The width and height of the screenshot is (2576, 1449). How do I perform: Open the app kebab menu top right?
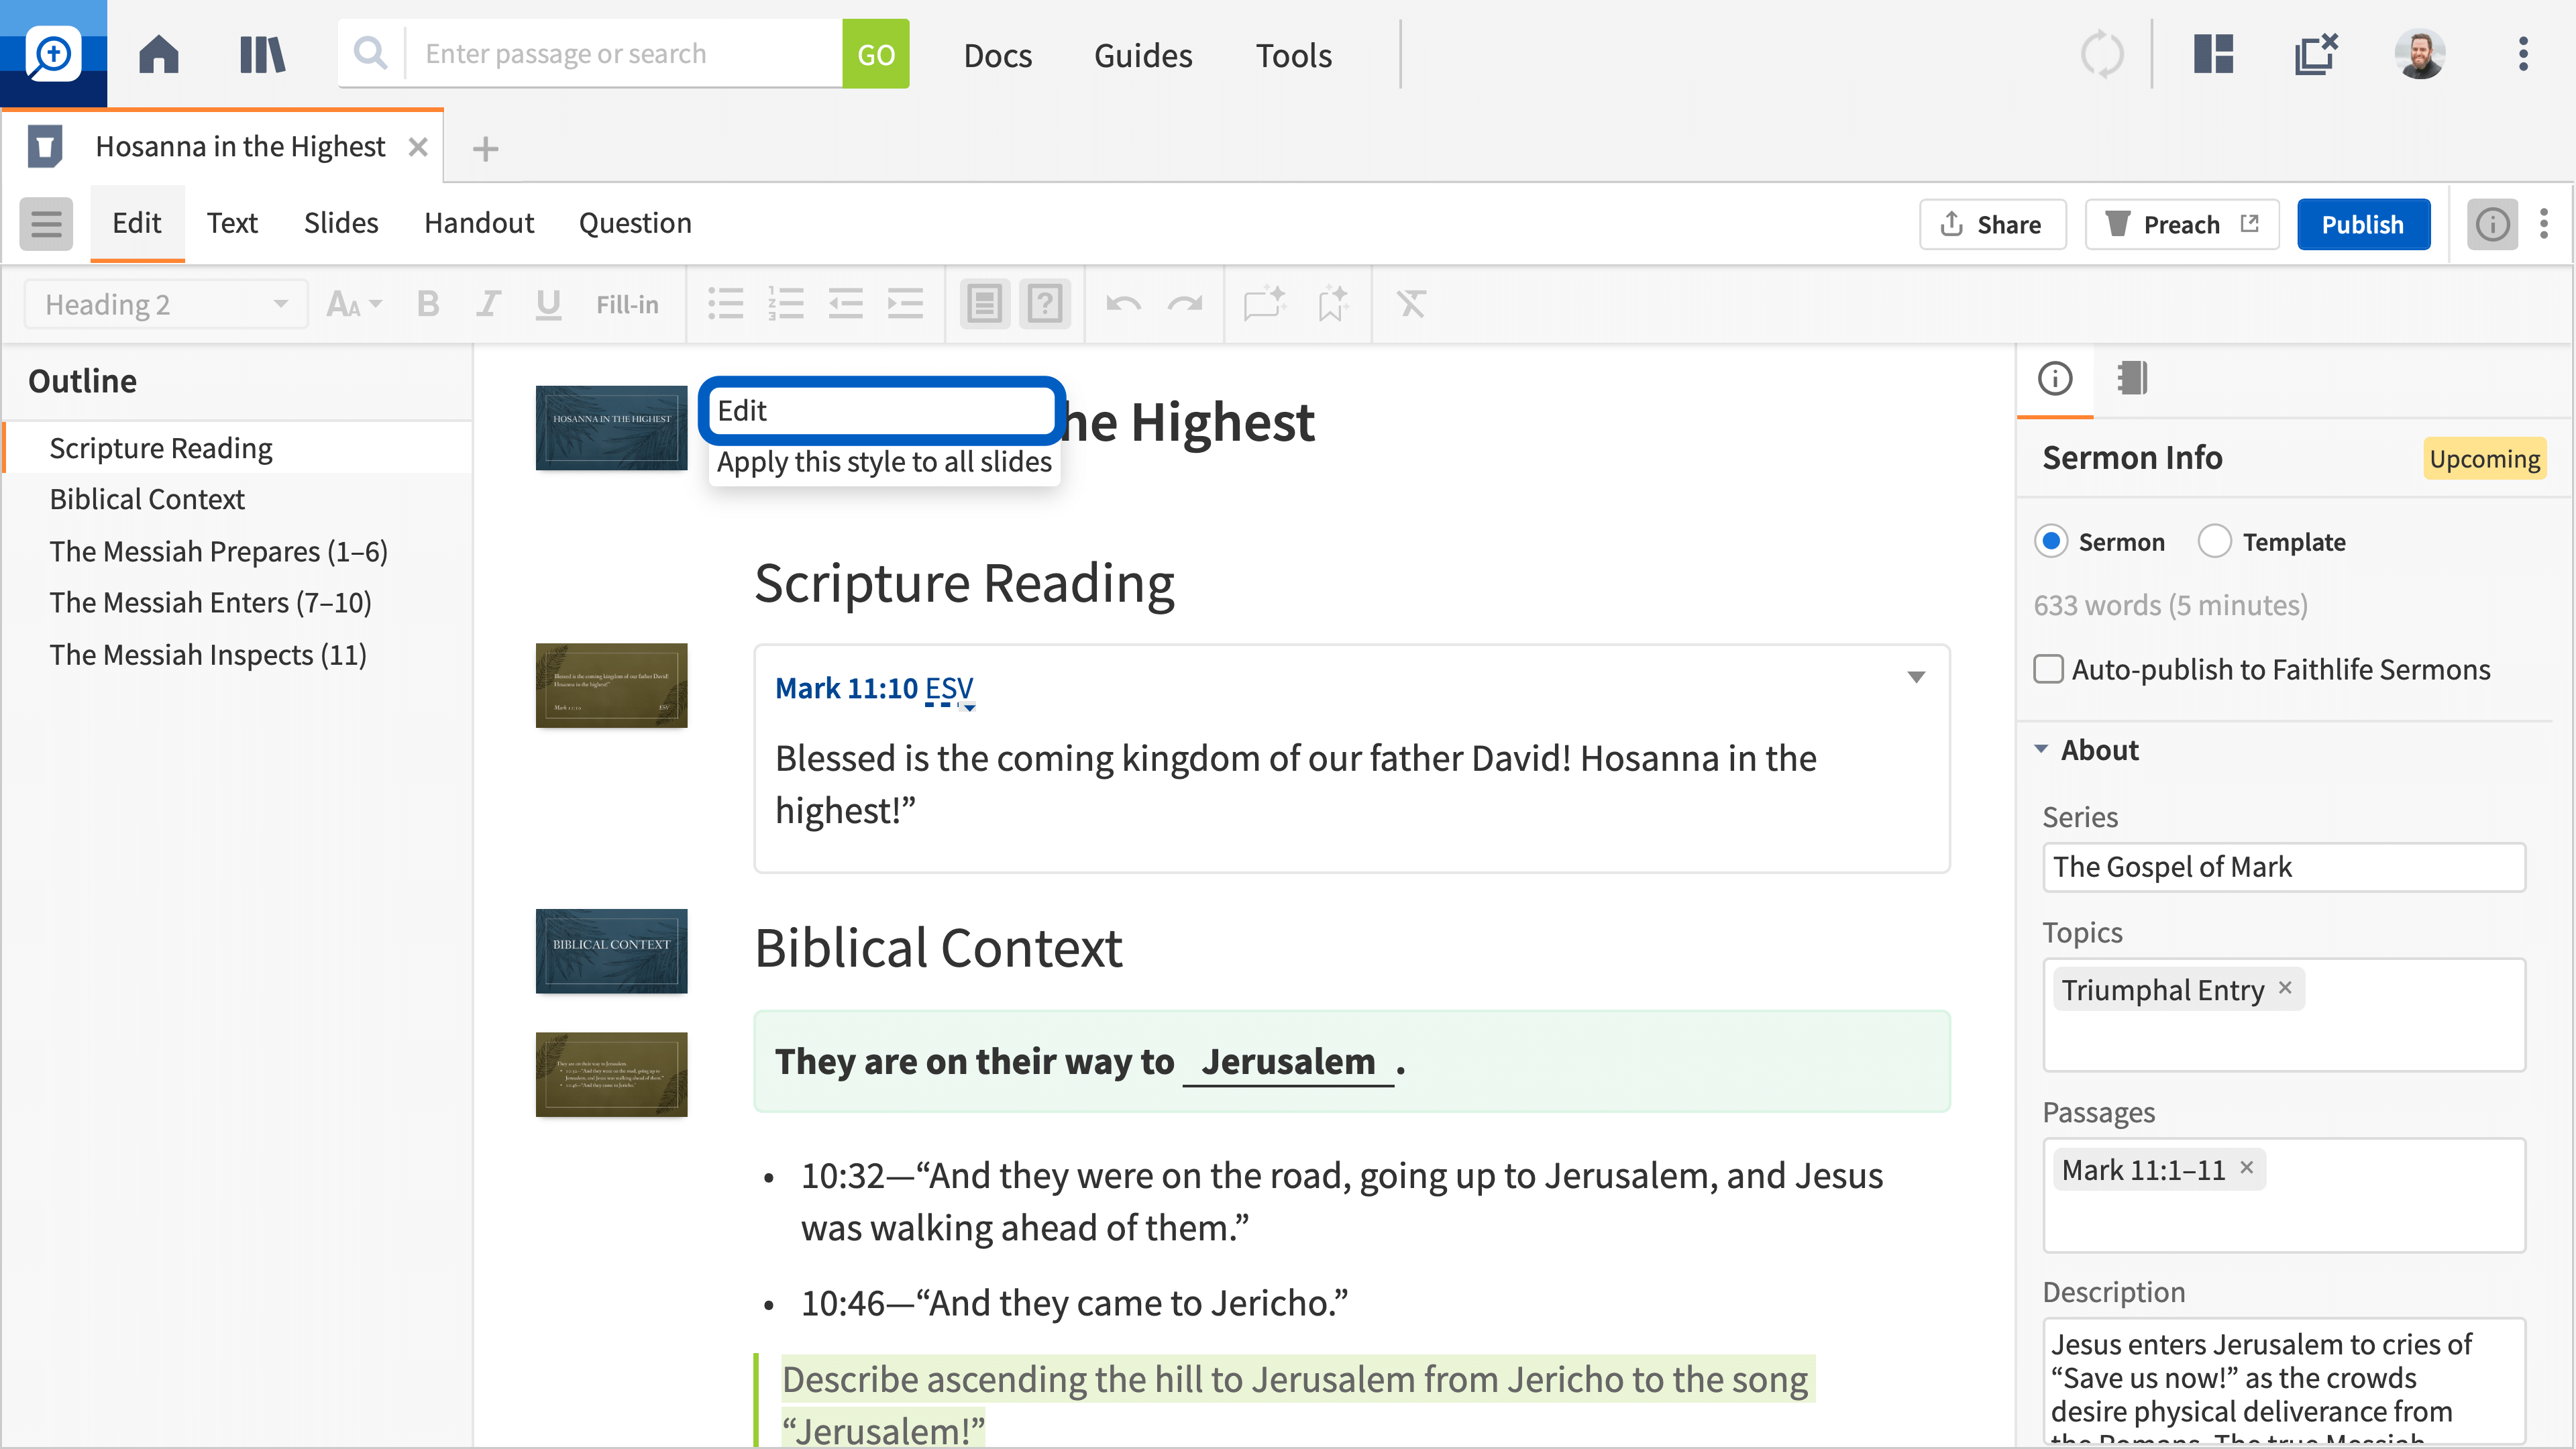tap(2523, 54)
